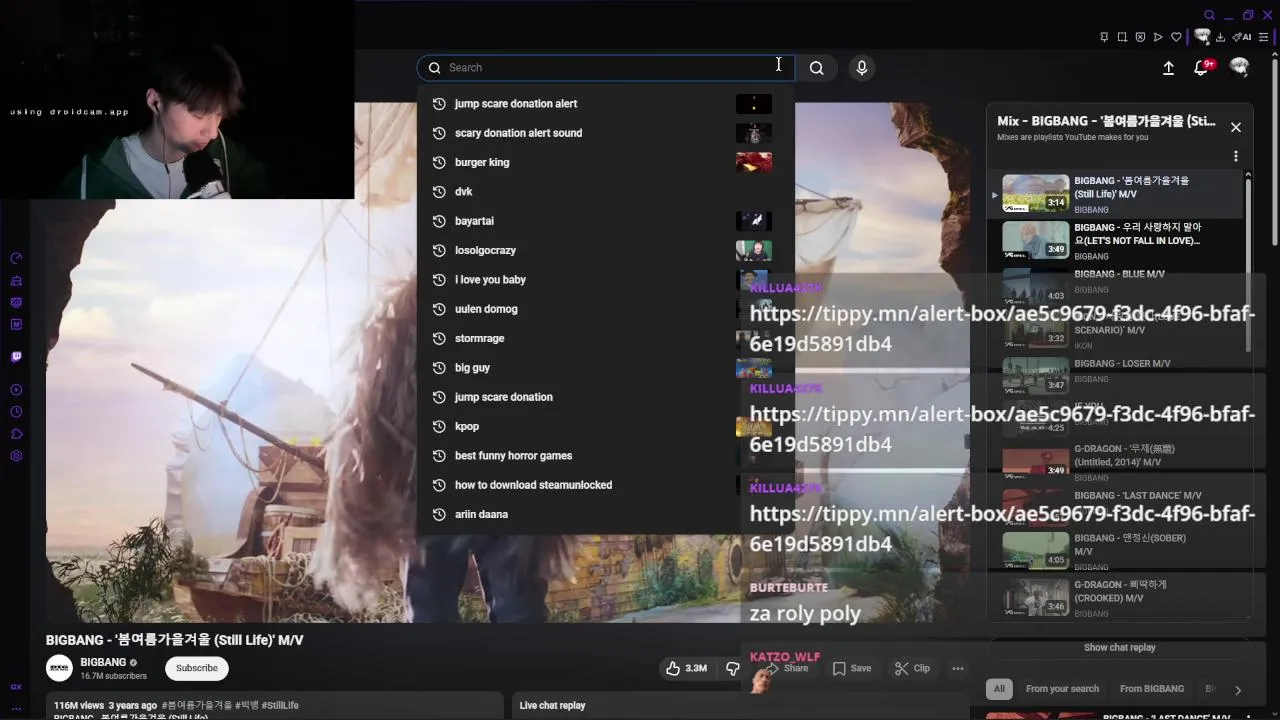Screen dimensions: 1280x720
Task: Select the 'stormrage' suggestion
Action: coord(606,338)
